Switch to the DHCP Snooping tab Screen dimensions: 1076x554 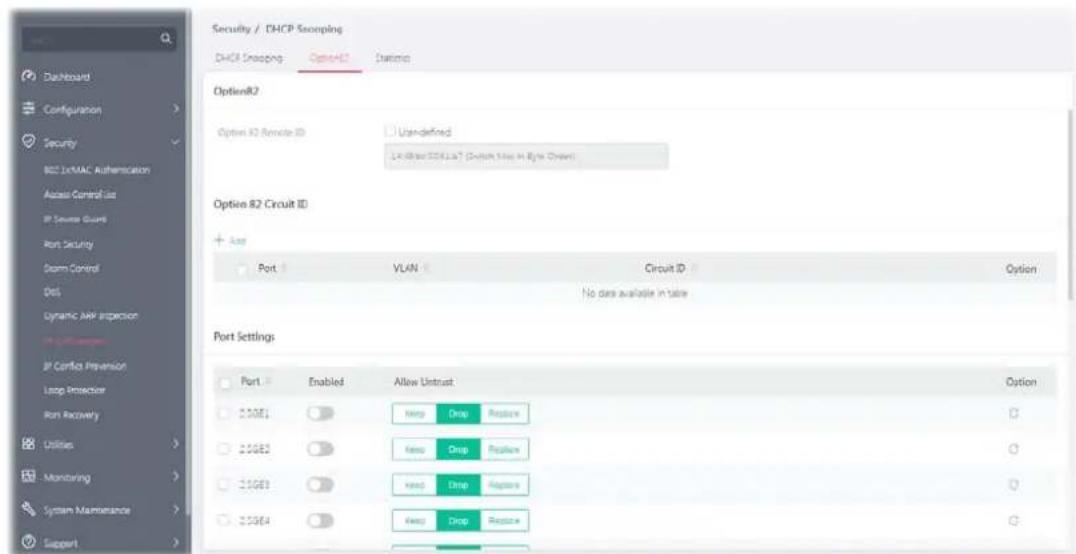point(249,60)
